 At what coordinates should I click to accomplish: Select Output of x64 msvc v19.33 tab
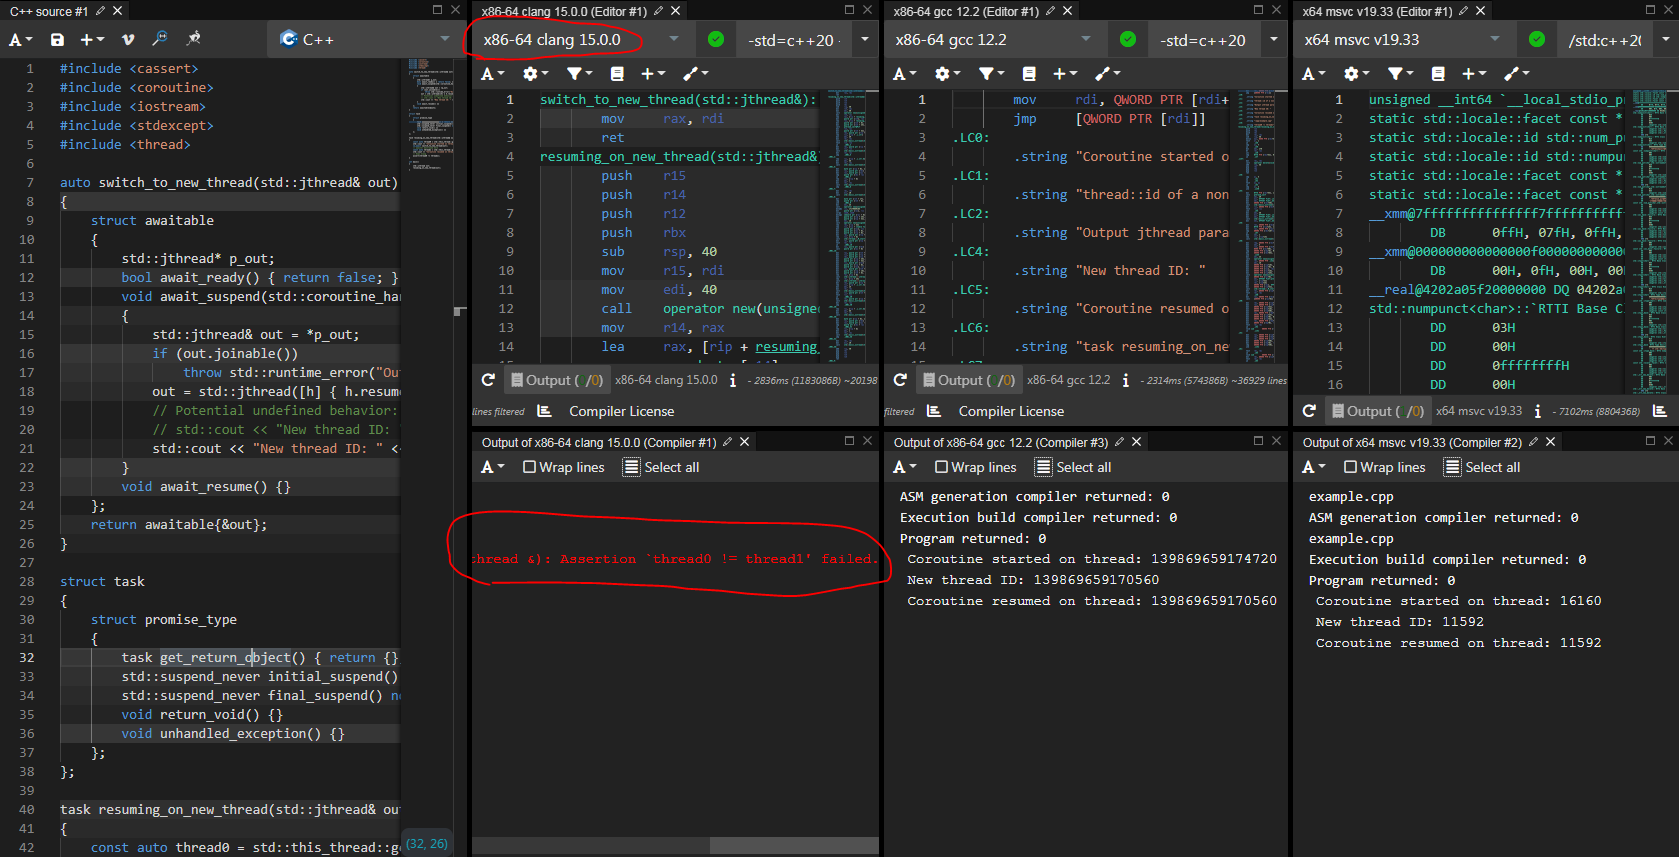(1412, 442)
